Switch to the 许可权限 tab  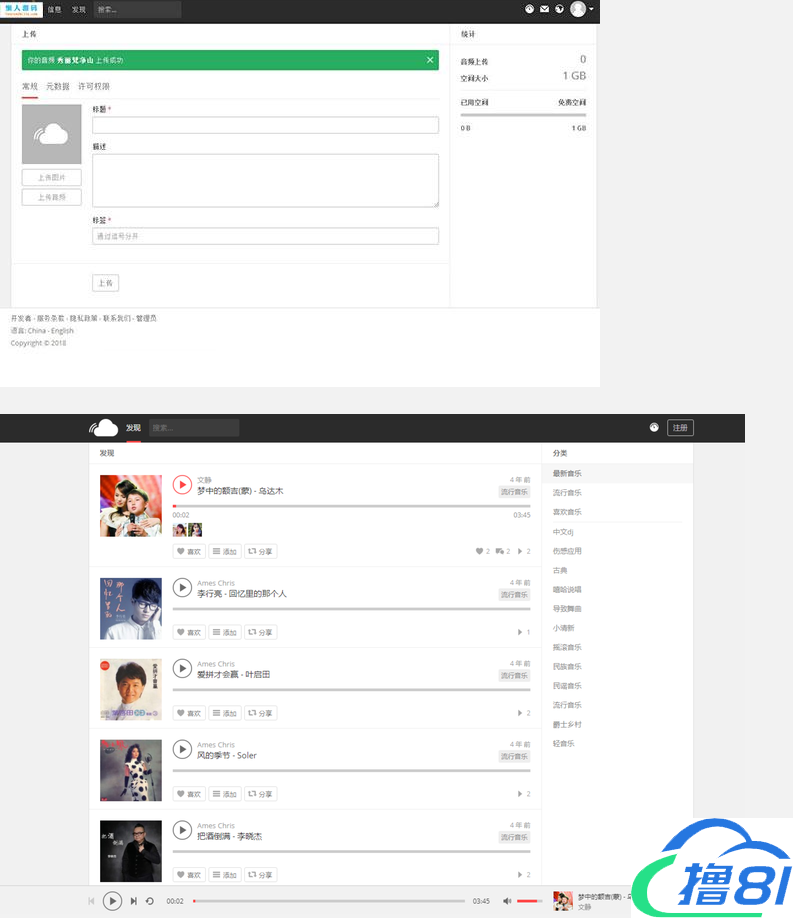(94, 87)
